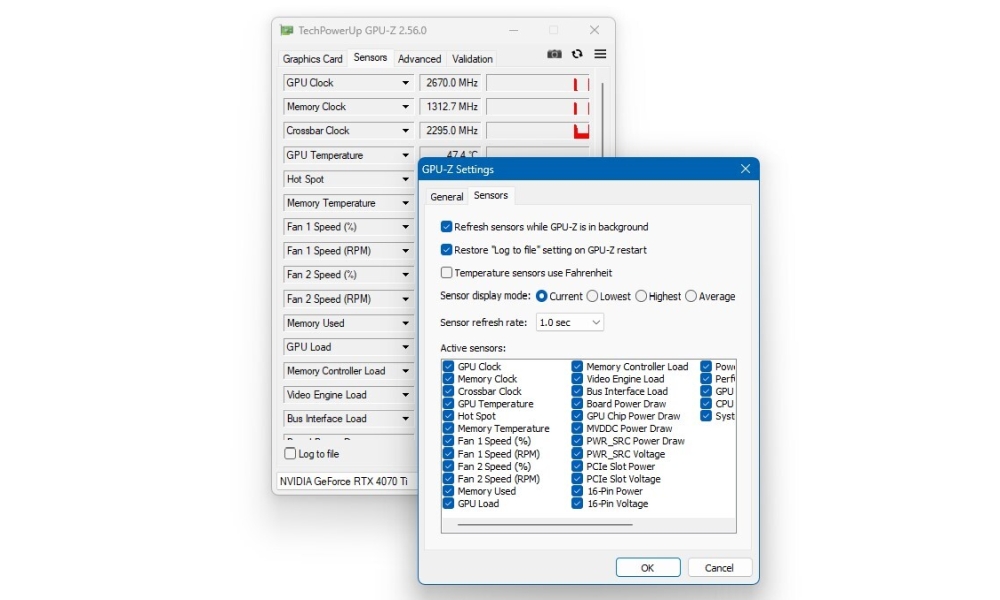Close the GPU-Z Settings dialog
Screen dimensions: 1000x600
coord(745,170)
